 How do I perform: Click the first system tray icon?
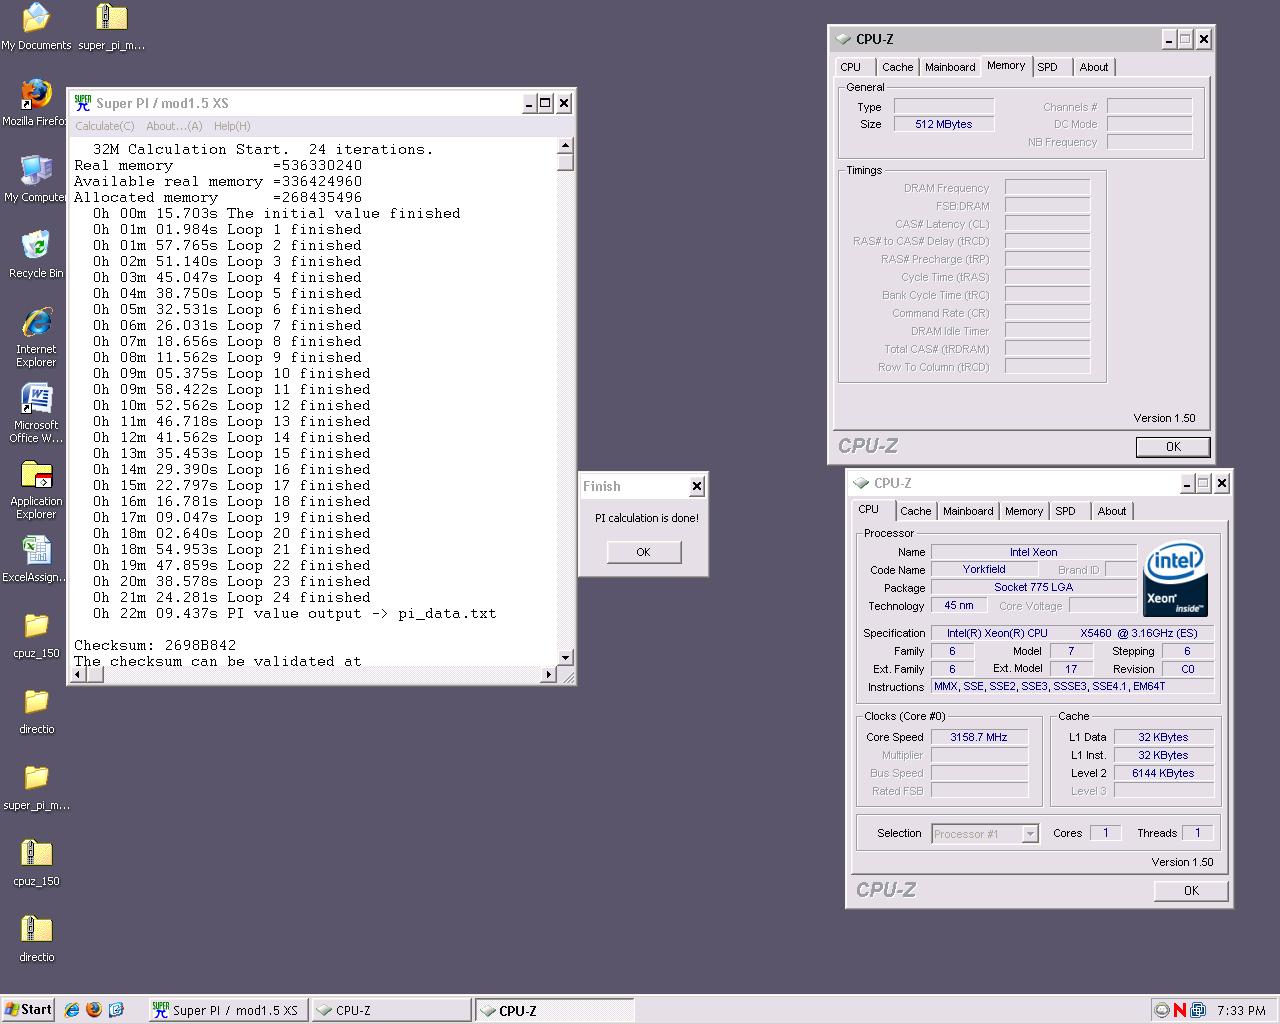1162,1010
